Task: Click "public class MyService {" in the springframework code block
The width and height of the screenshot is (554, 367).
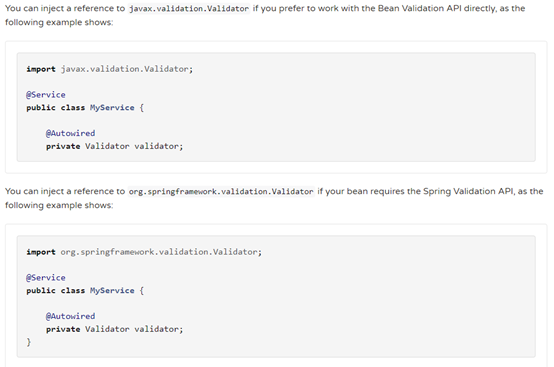Action: [x=85, y=291]
